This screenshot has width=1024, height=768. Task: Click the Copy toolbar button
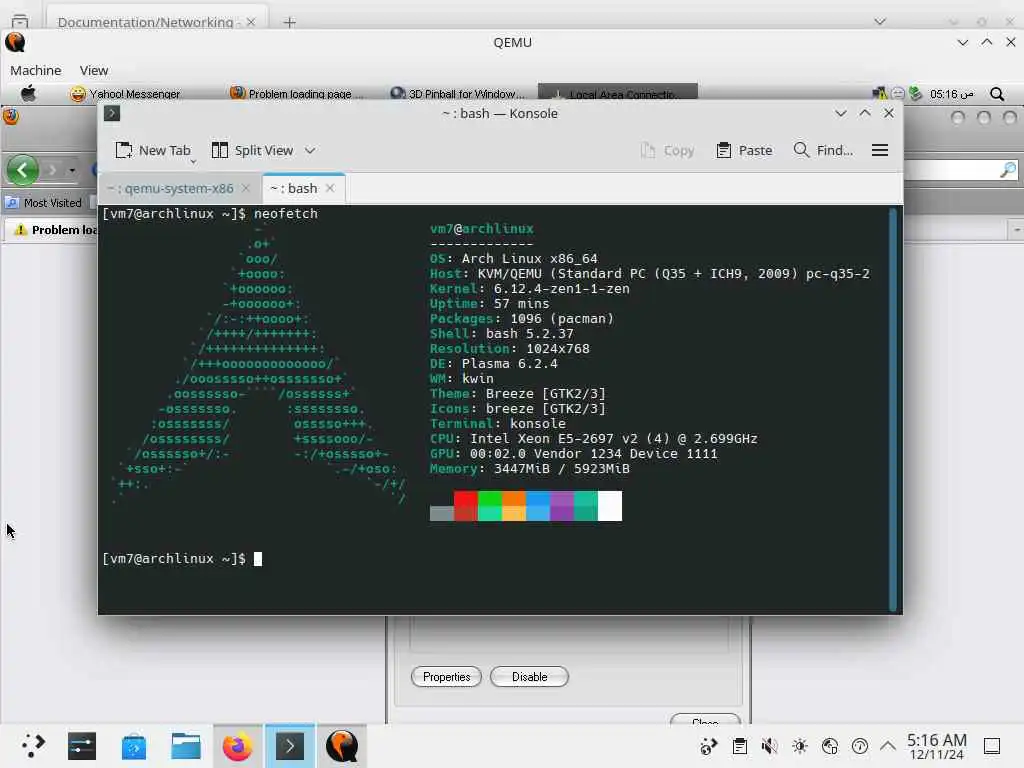[x=667, y=150]
